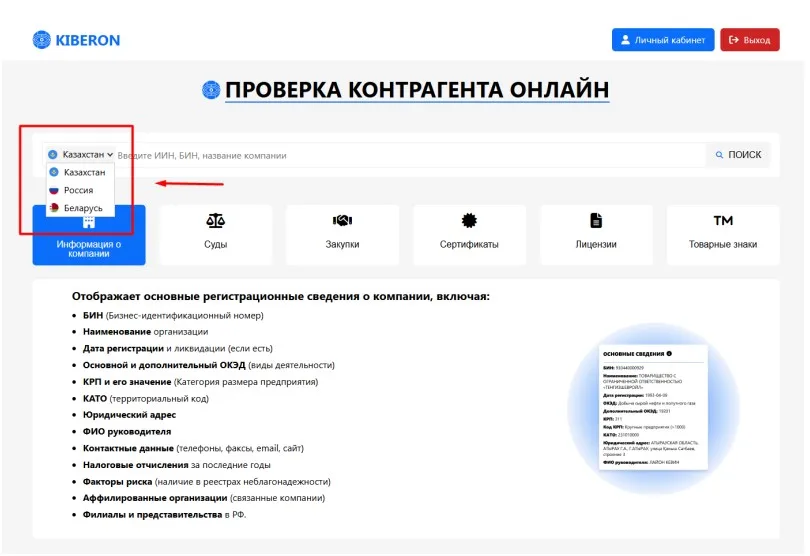Click ПРОВЕРКА КОНТРАГЕНТА ОНЛАЙН heading

(x=417, y=90)
